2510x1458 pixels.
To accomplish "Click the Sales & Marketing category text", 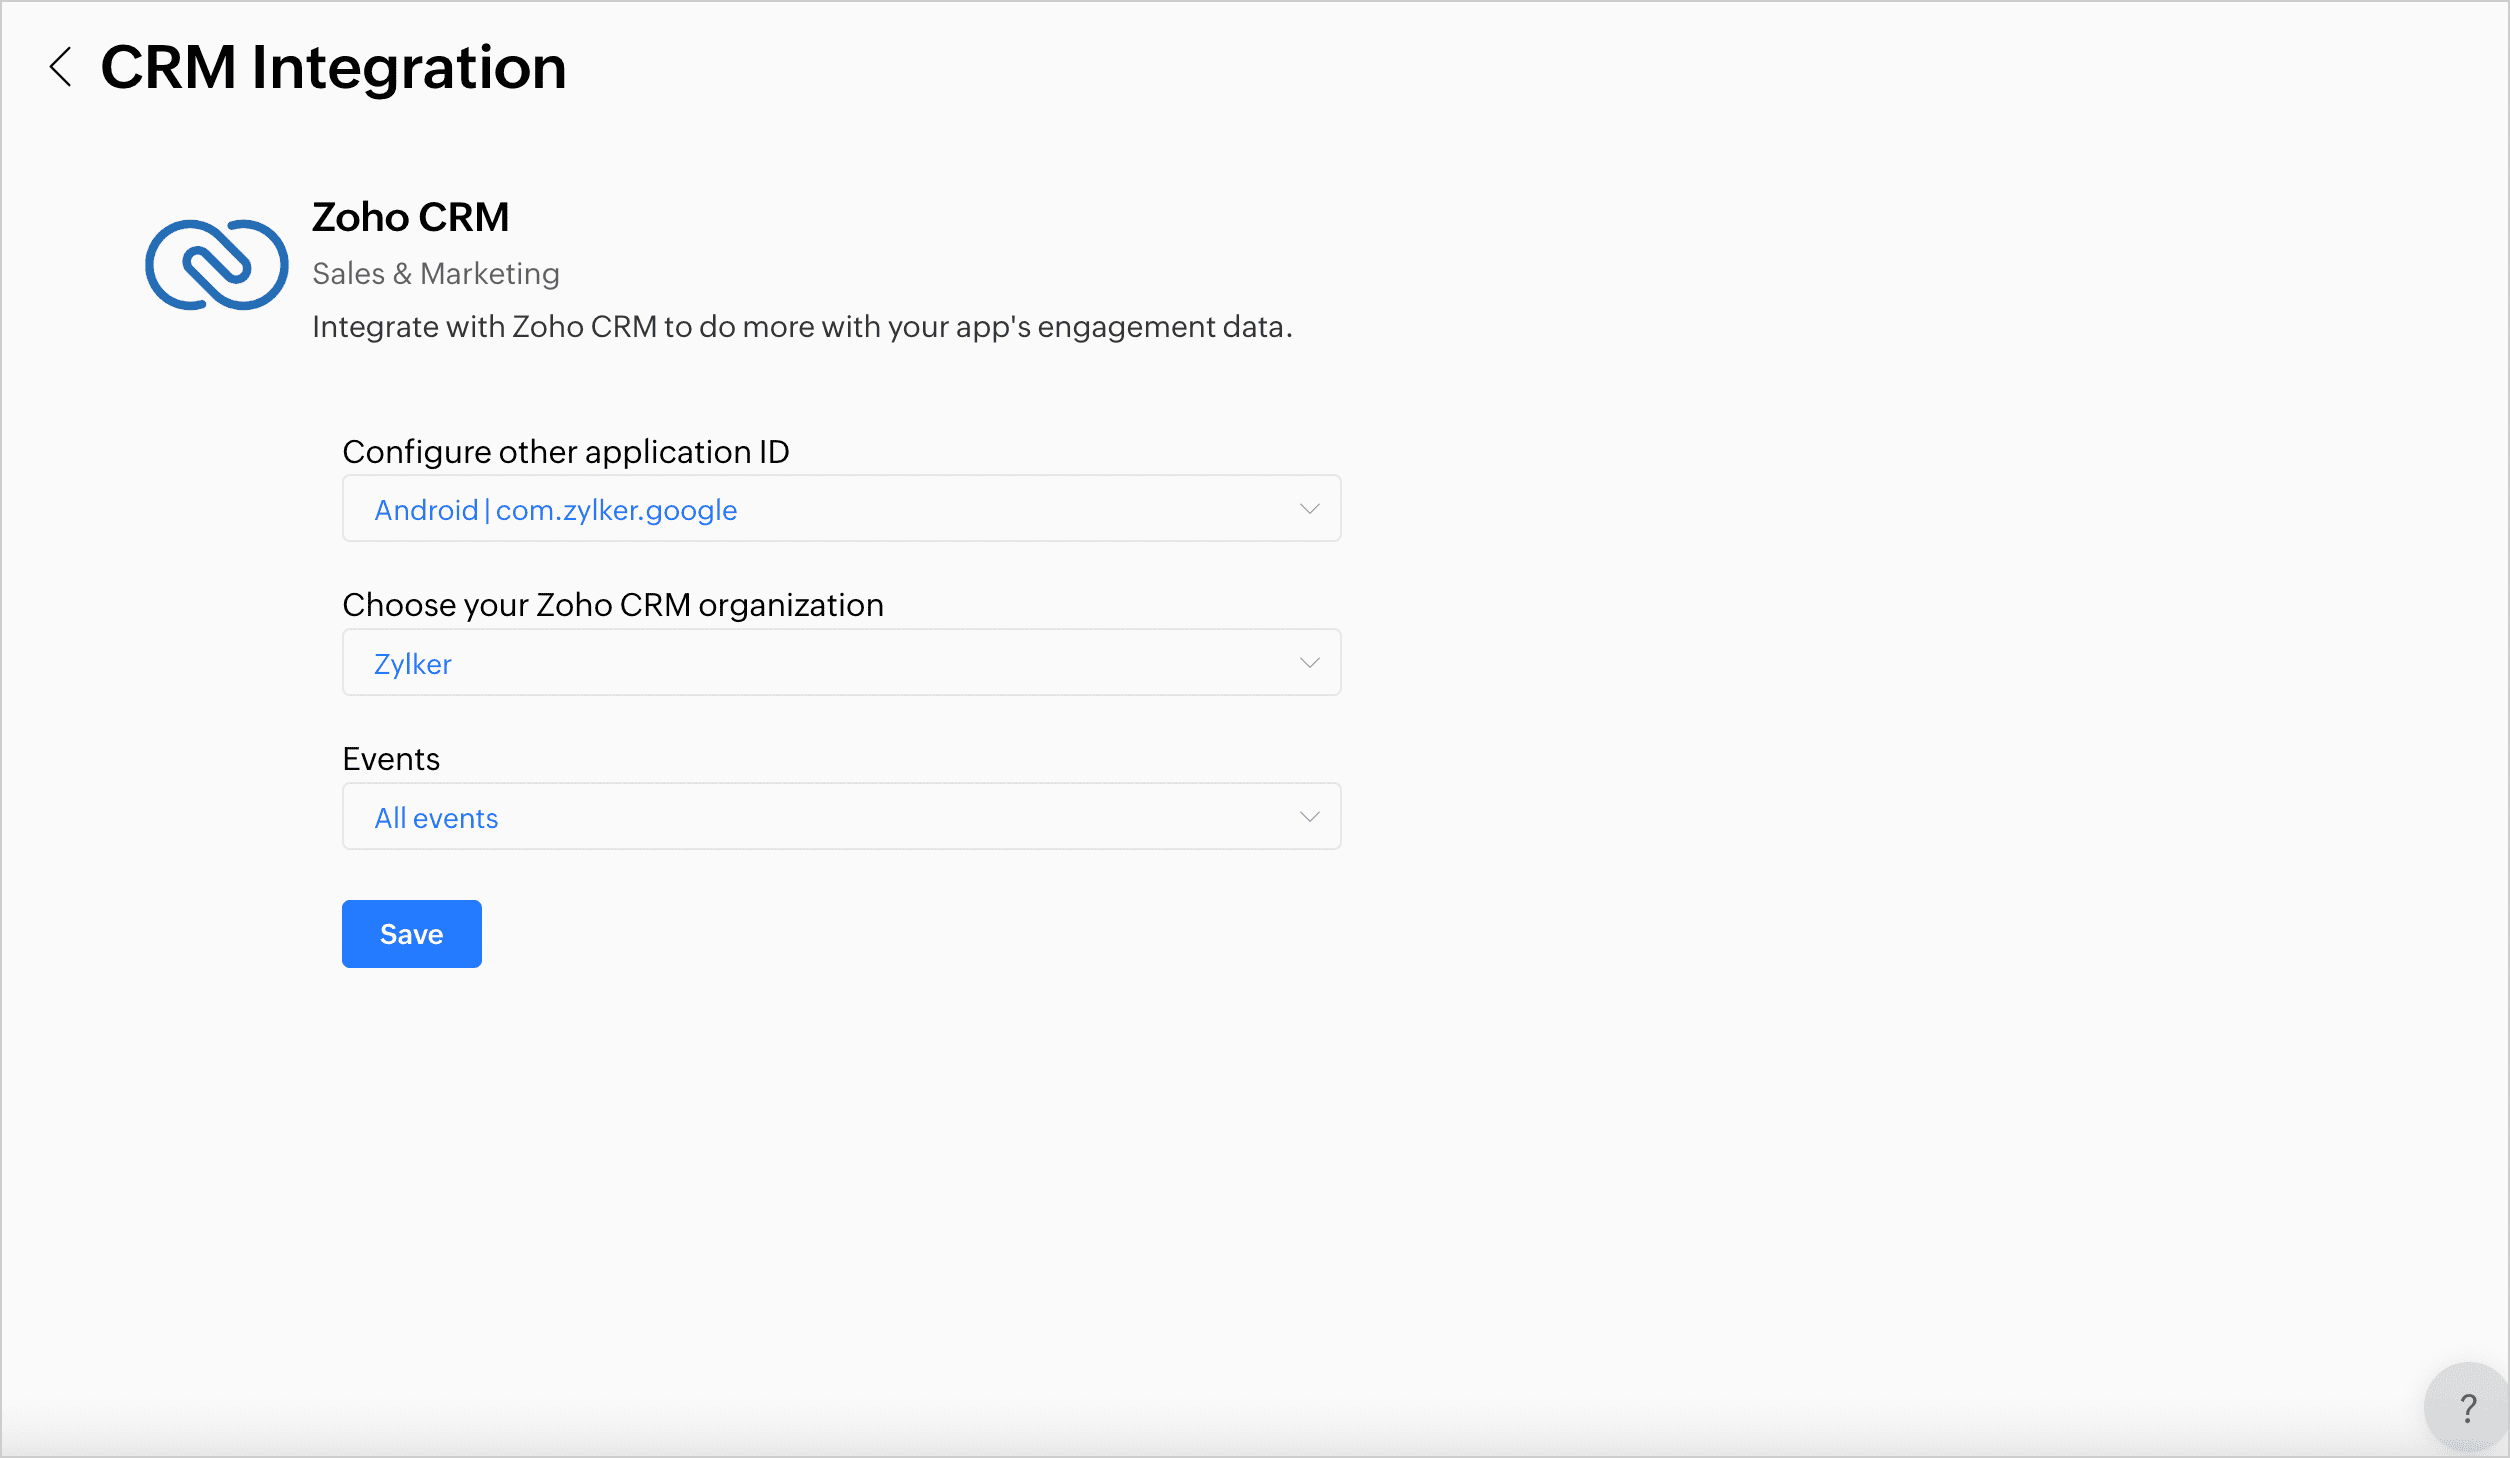I will (435, 273).
